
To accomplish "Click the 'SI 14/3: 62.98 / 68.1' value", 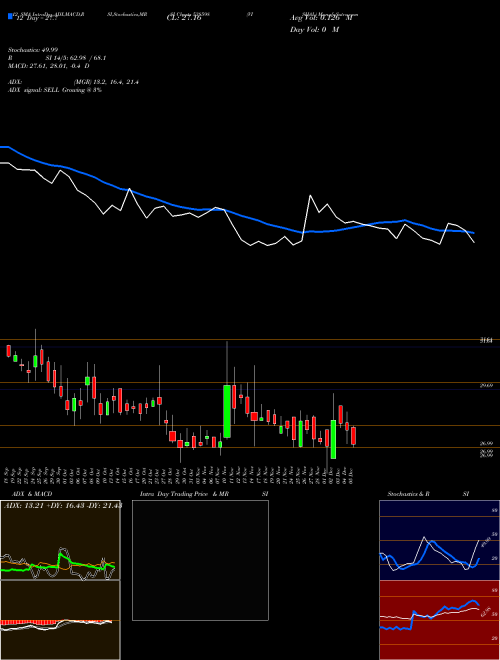I will (x=76, y=58).
